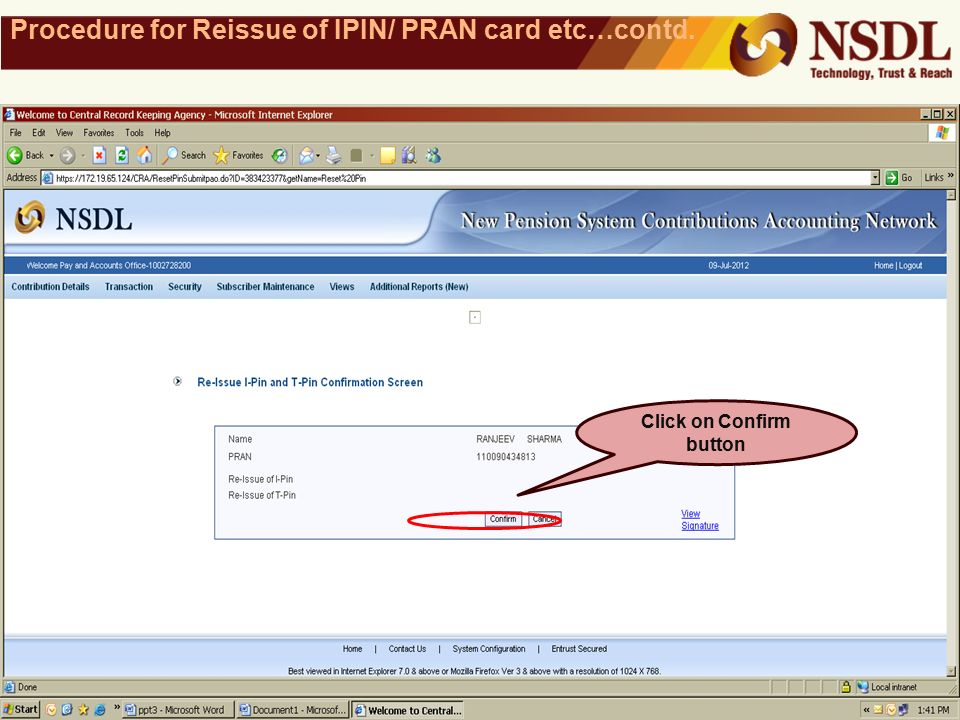Screen dimensions: 960x720
Task: Click the Logout link
Action: [x=910, y=266]
